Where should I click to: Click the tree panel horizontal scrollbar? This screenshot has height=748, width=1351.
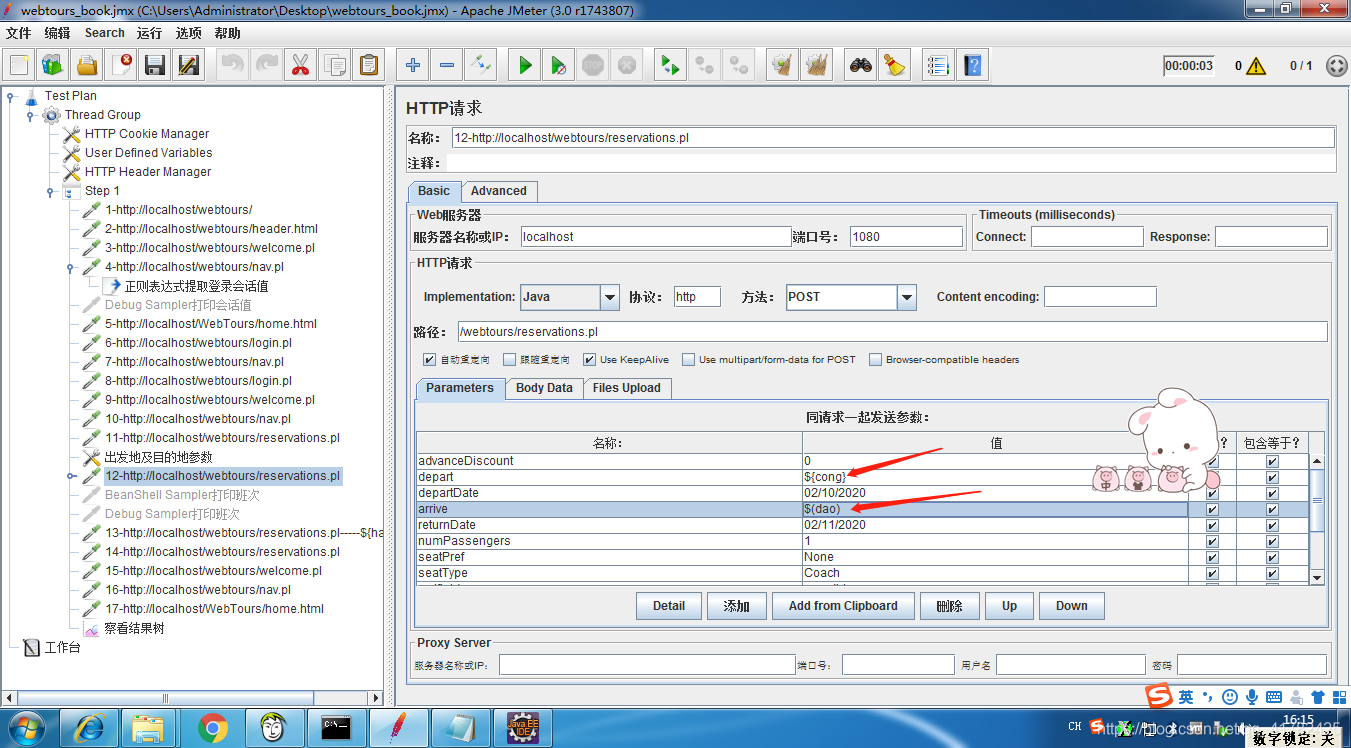pos(192,698)
